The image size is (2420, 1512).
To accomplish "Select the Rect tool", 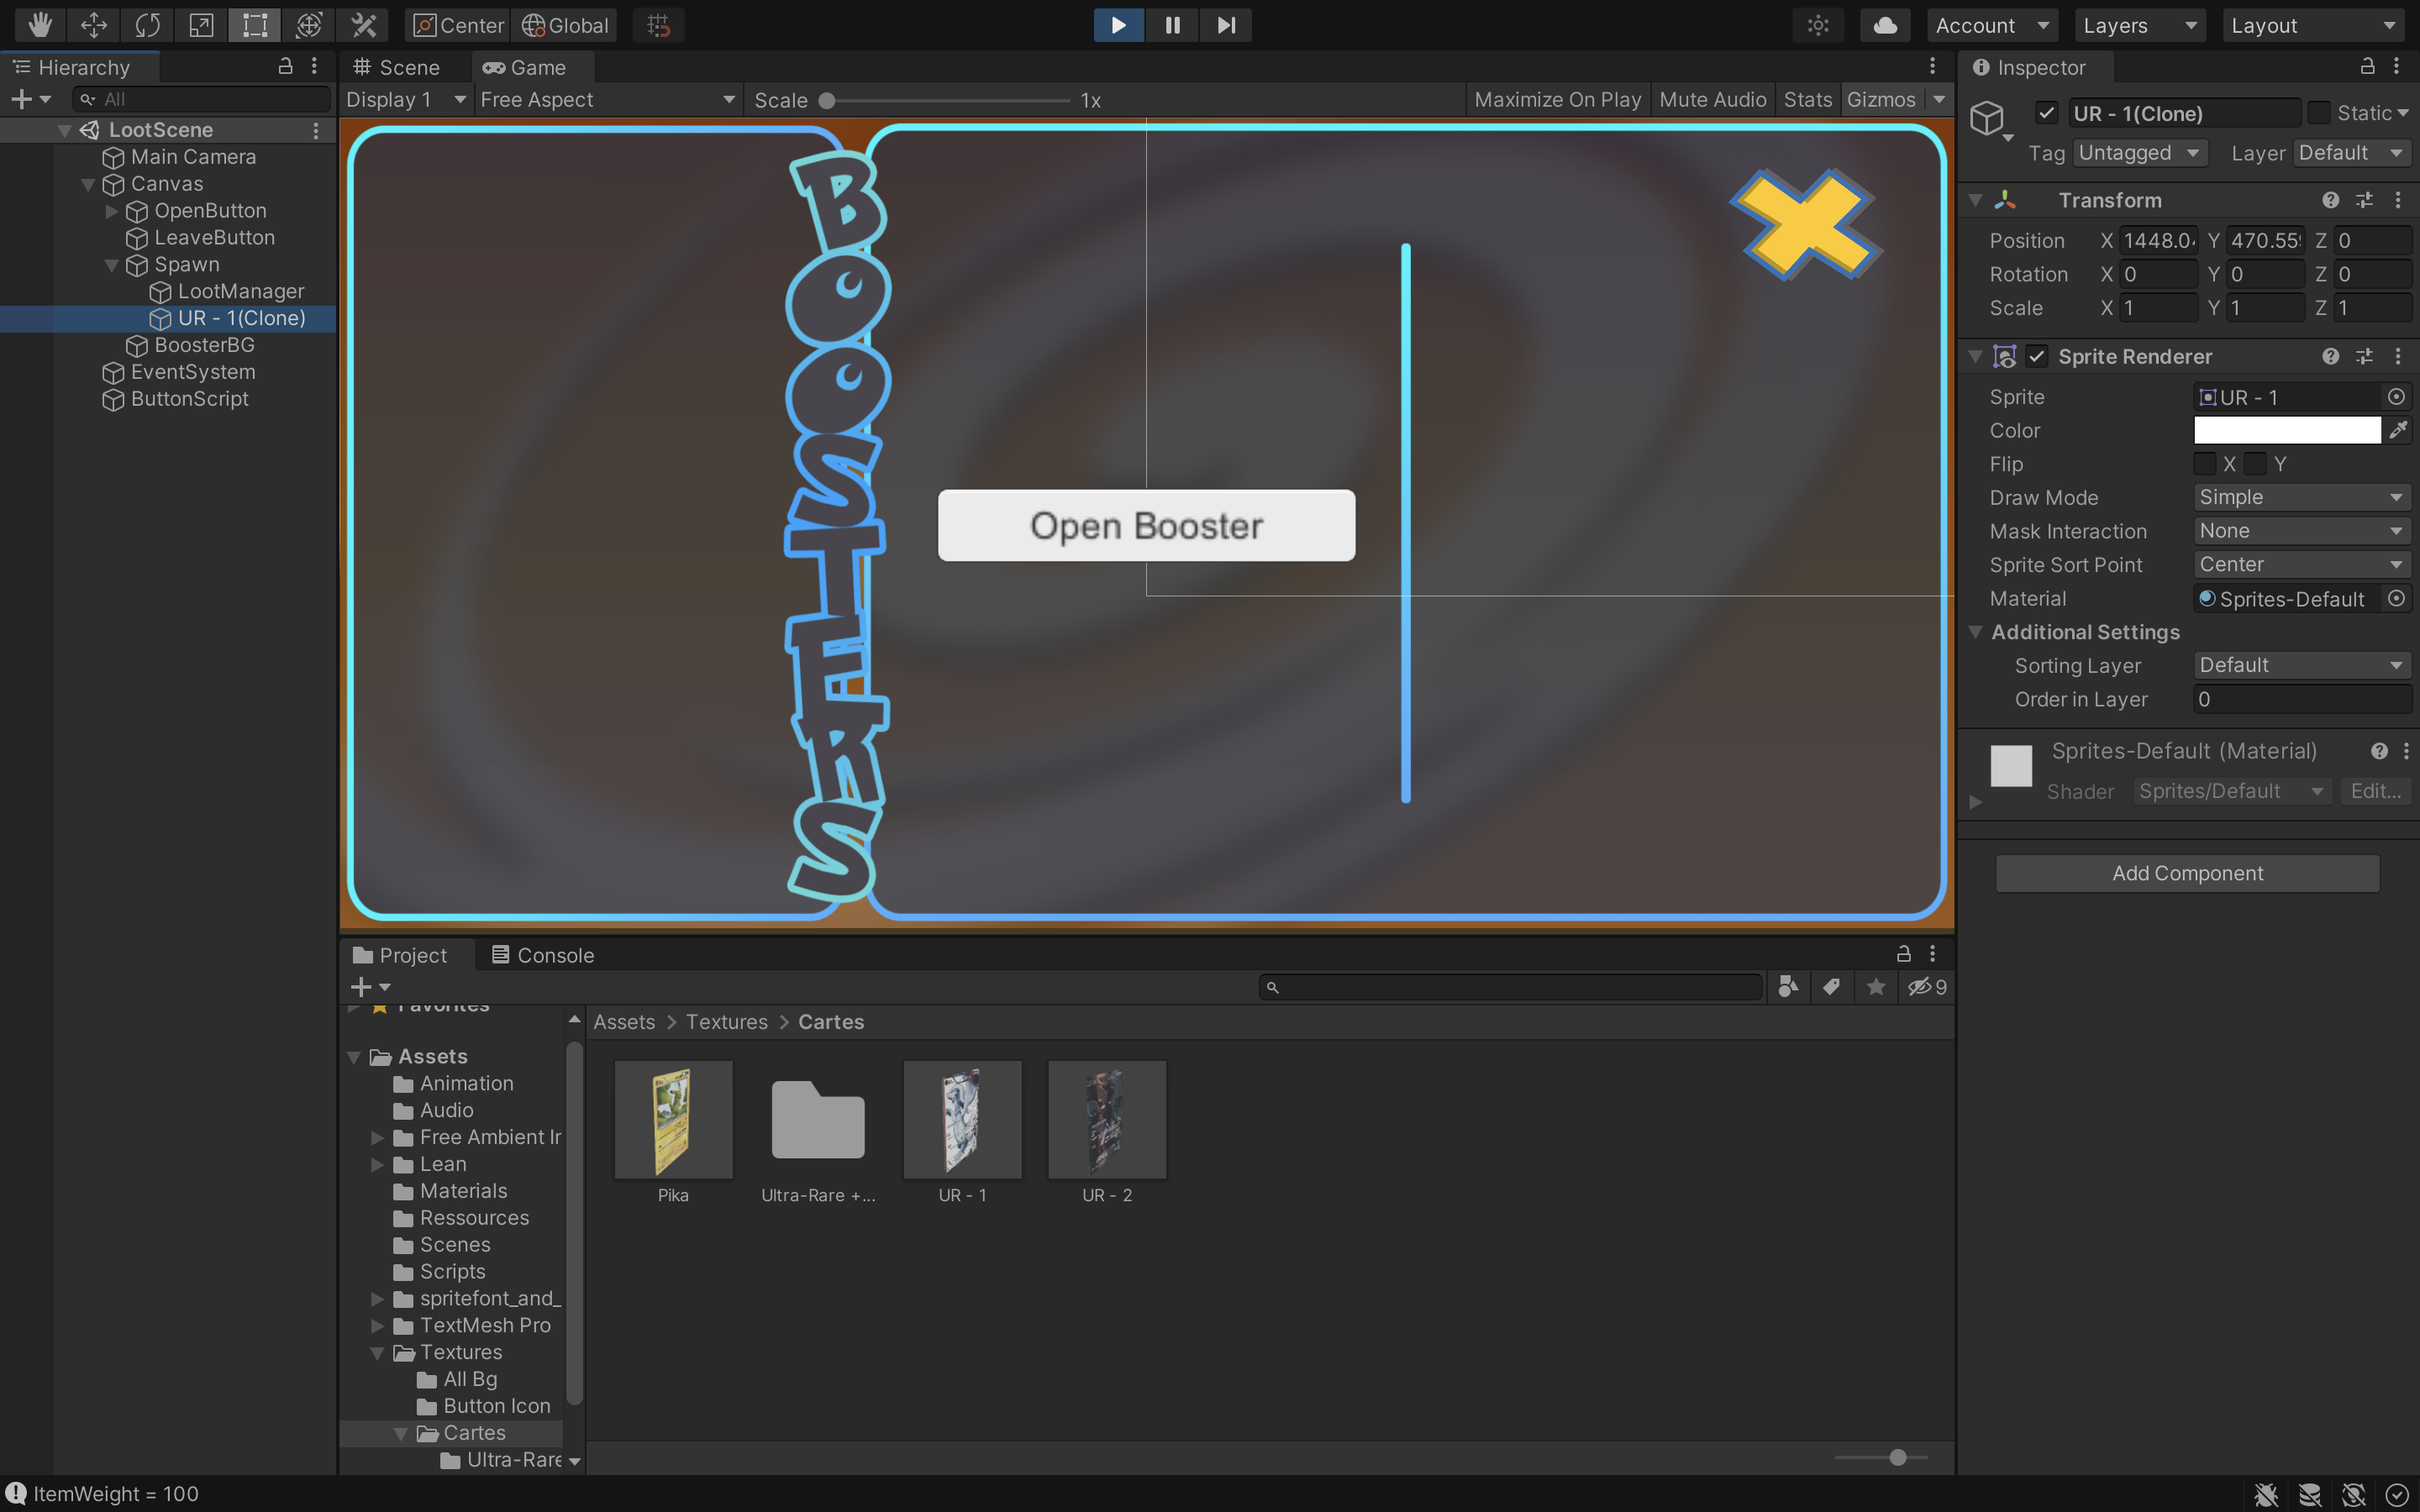I will pos(255,25).
